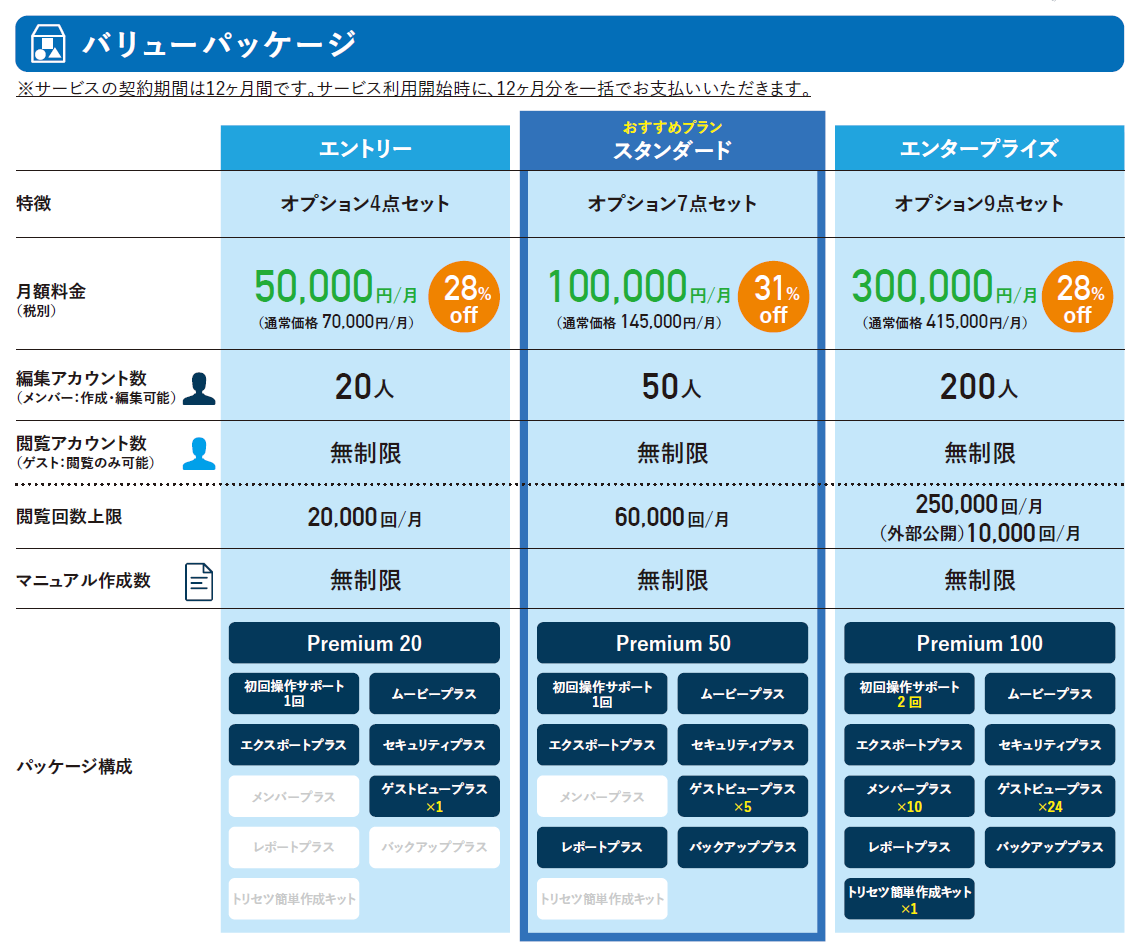This screenshot has height=952, width=1141.
Task: Click the manual document page icon
Action: [199, 581]
